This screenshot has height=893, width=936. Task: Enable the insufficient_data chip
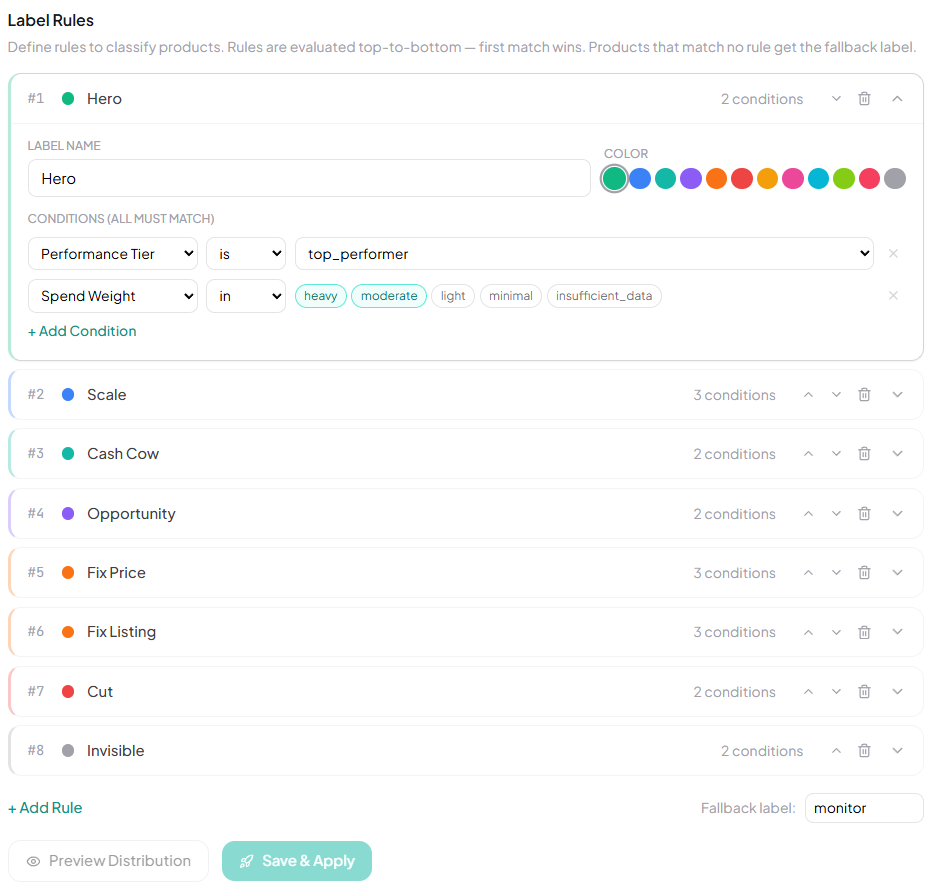pyautogui.click(x=604, y=295)
